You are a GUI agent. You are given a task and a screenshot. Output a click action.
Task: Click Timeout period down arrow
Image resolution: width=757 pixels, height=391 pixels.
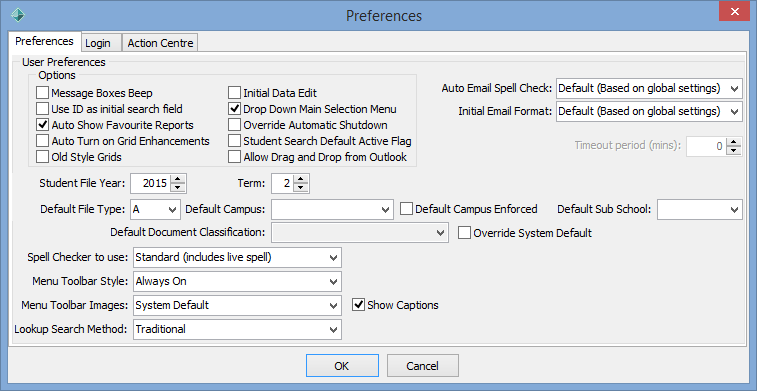coord(734,150)
